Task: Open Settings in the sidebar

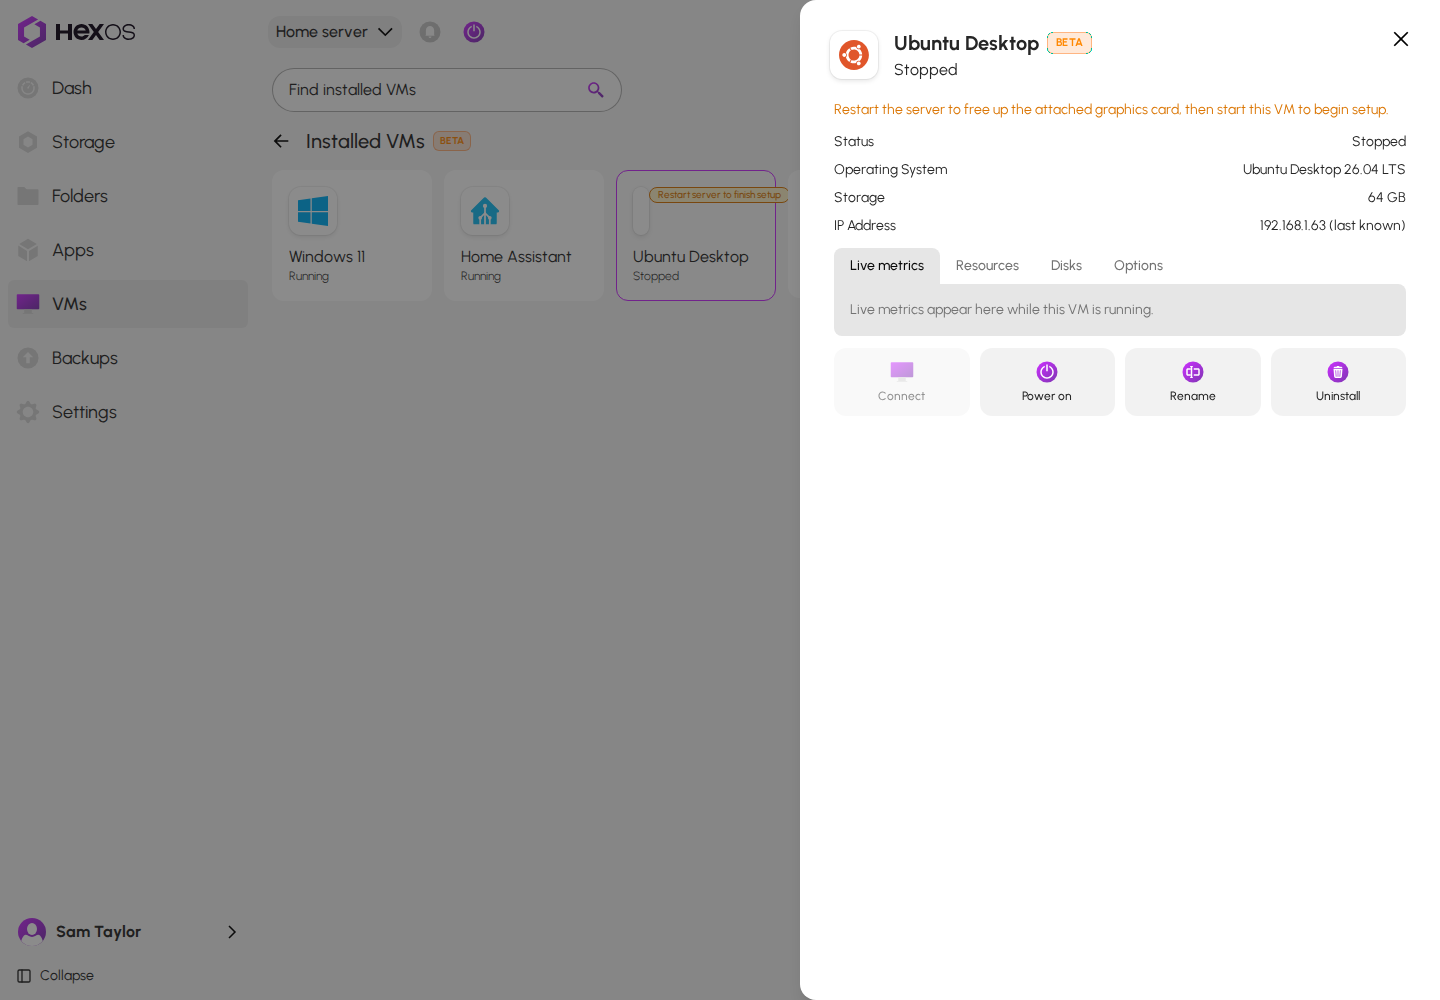Action: coord(128,412)
